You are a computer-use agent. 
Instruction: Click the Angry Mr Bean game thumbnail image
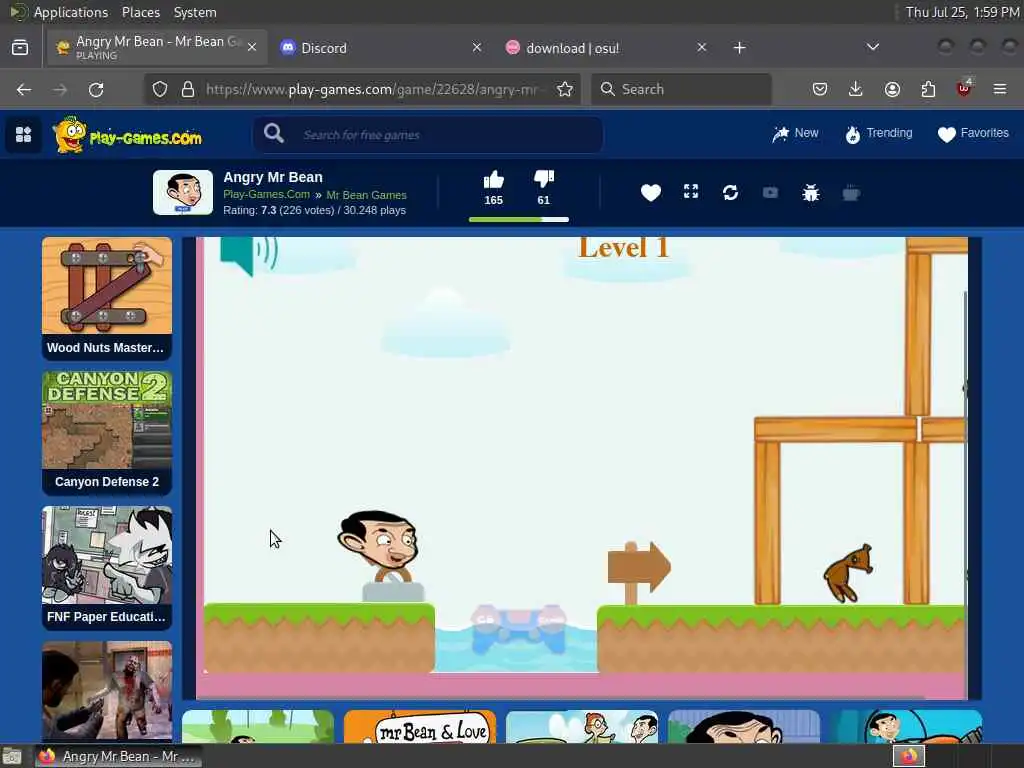[x=183, y=192]
